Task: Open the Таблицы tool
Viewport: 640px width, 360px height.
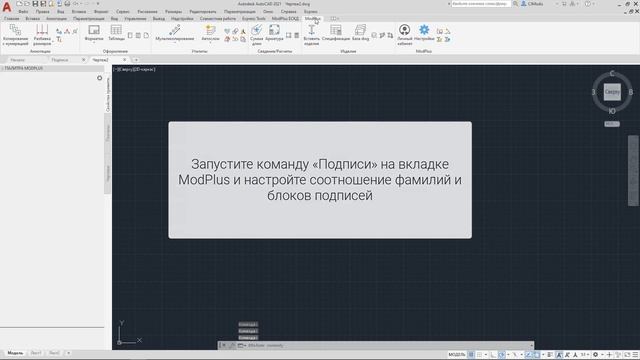Action: 116,33
